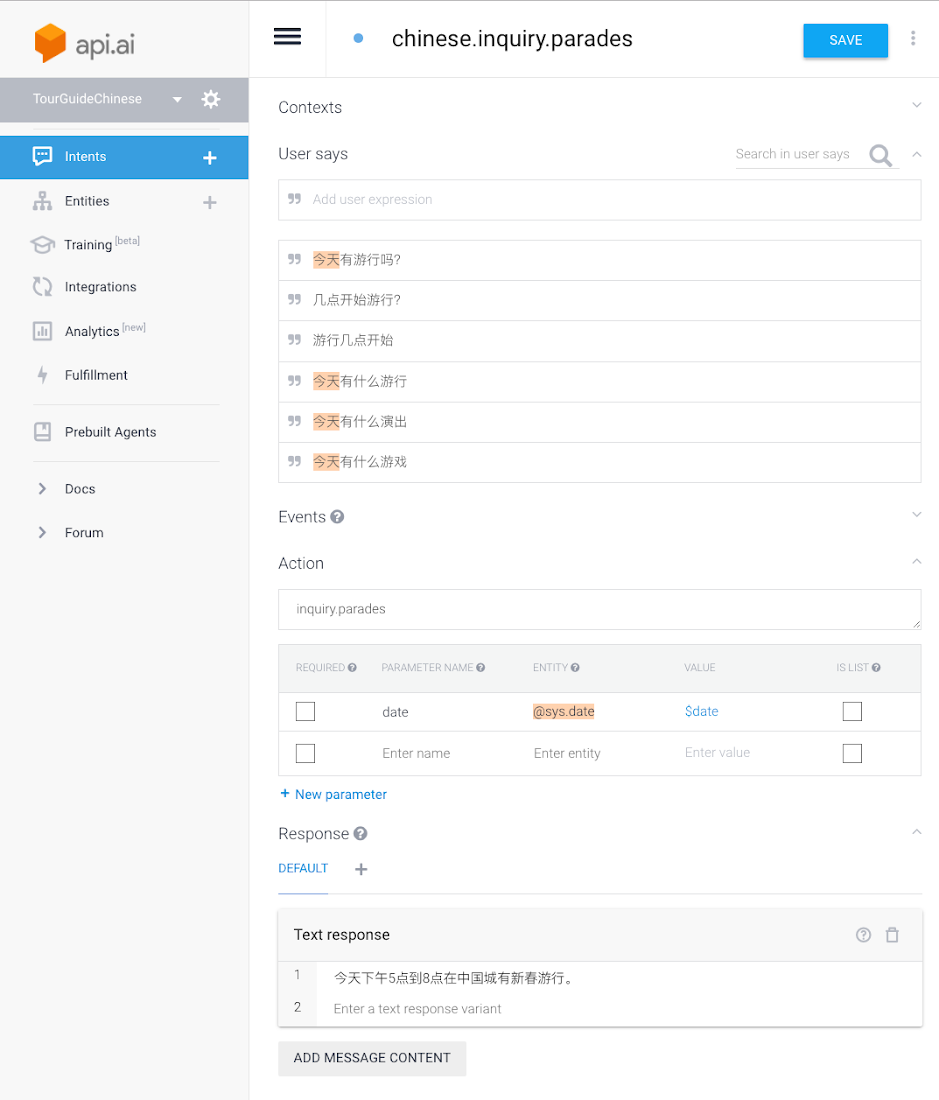Open the Training beta section
The height and width of the screenshot is (1100, 939).
coord(89,244)
